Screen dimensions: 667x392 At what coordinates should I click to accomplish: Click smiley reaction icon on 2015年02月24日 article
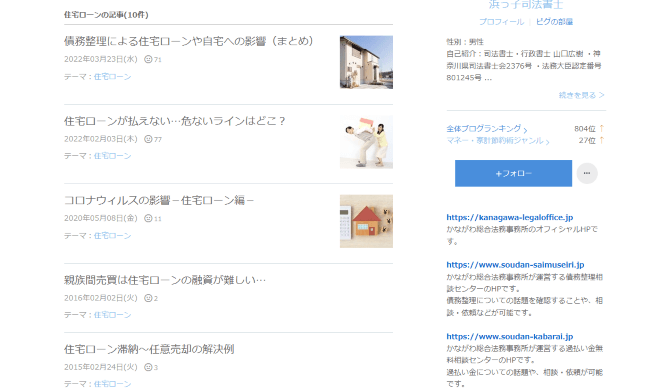pyautogui.click(x=148, y=367)
